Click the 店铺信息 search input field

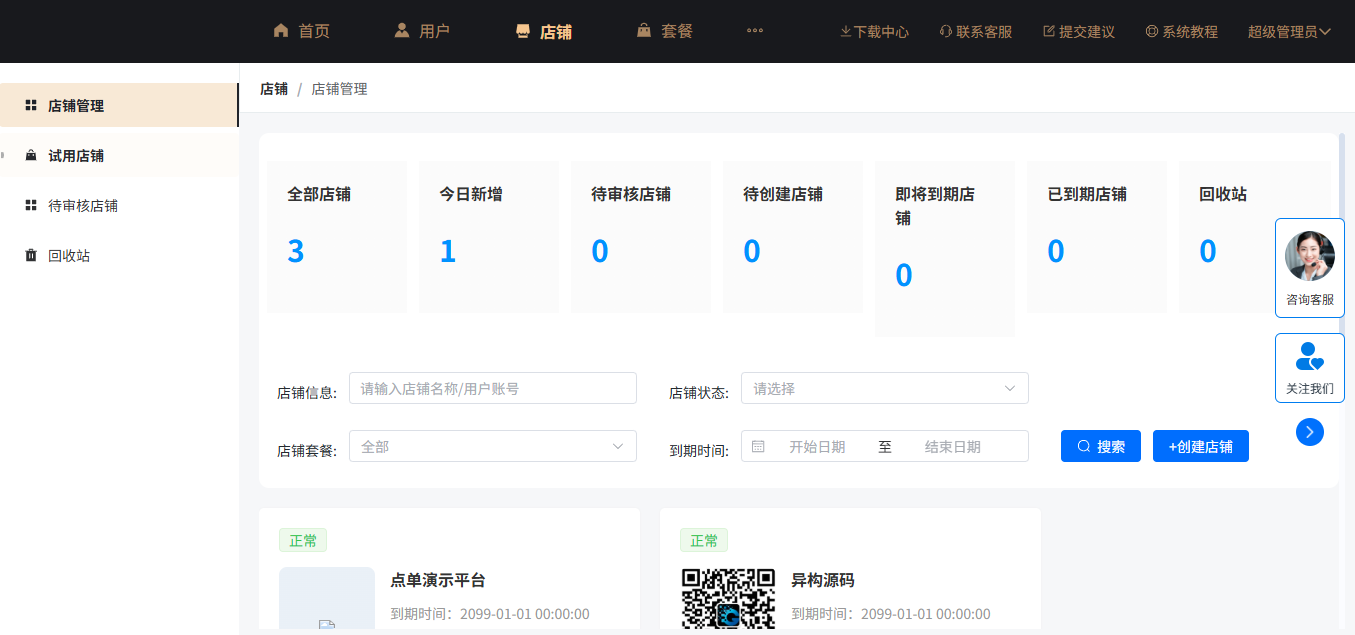click(492, 388)
